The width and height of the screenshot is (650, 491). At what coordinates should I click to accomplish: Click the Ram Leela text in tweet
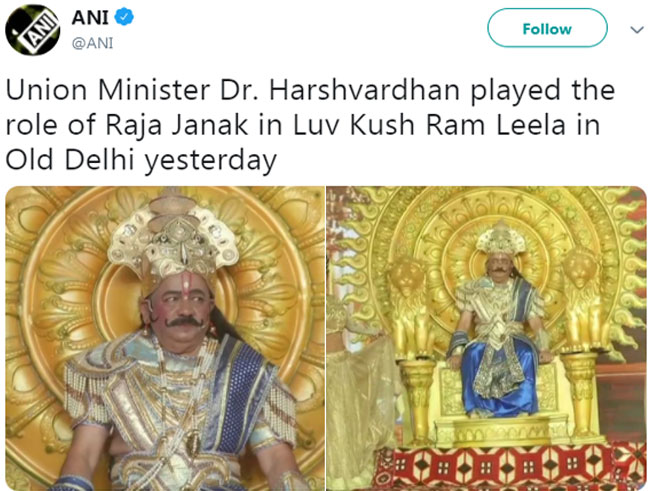[x=496, y=125]
